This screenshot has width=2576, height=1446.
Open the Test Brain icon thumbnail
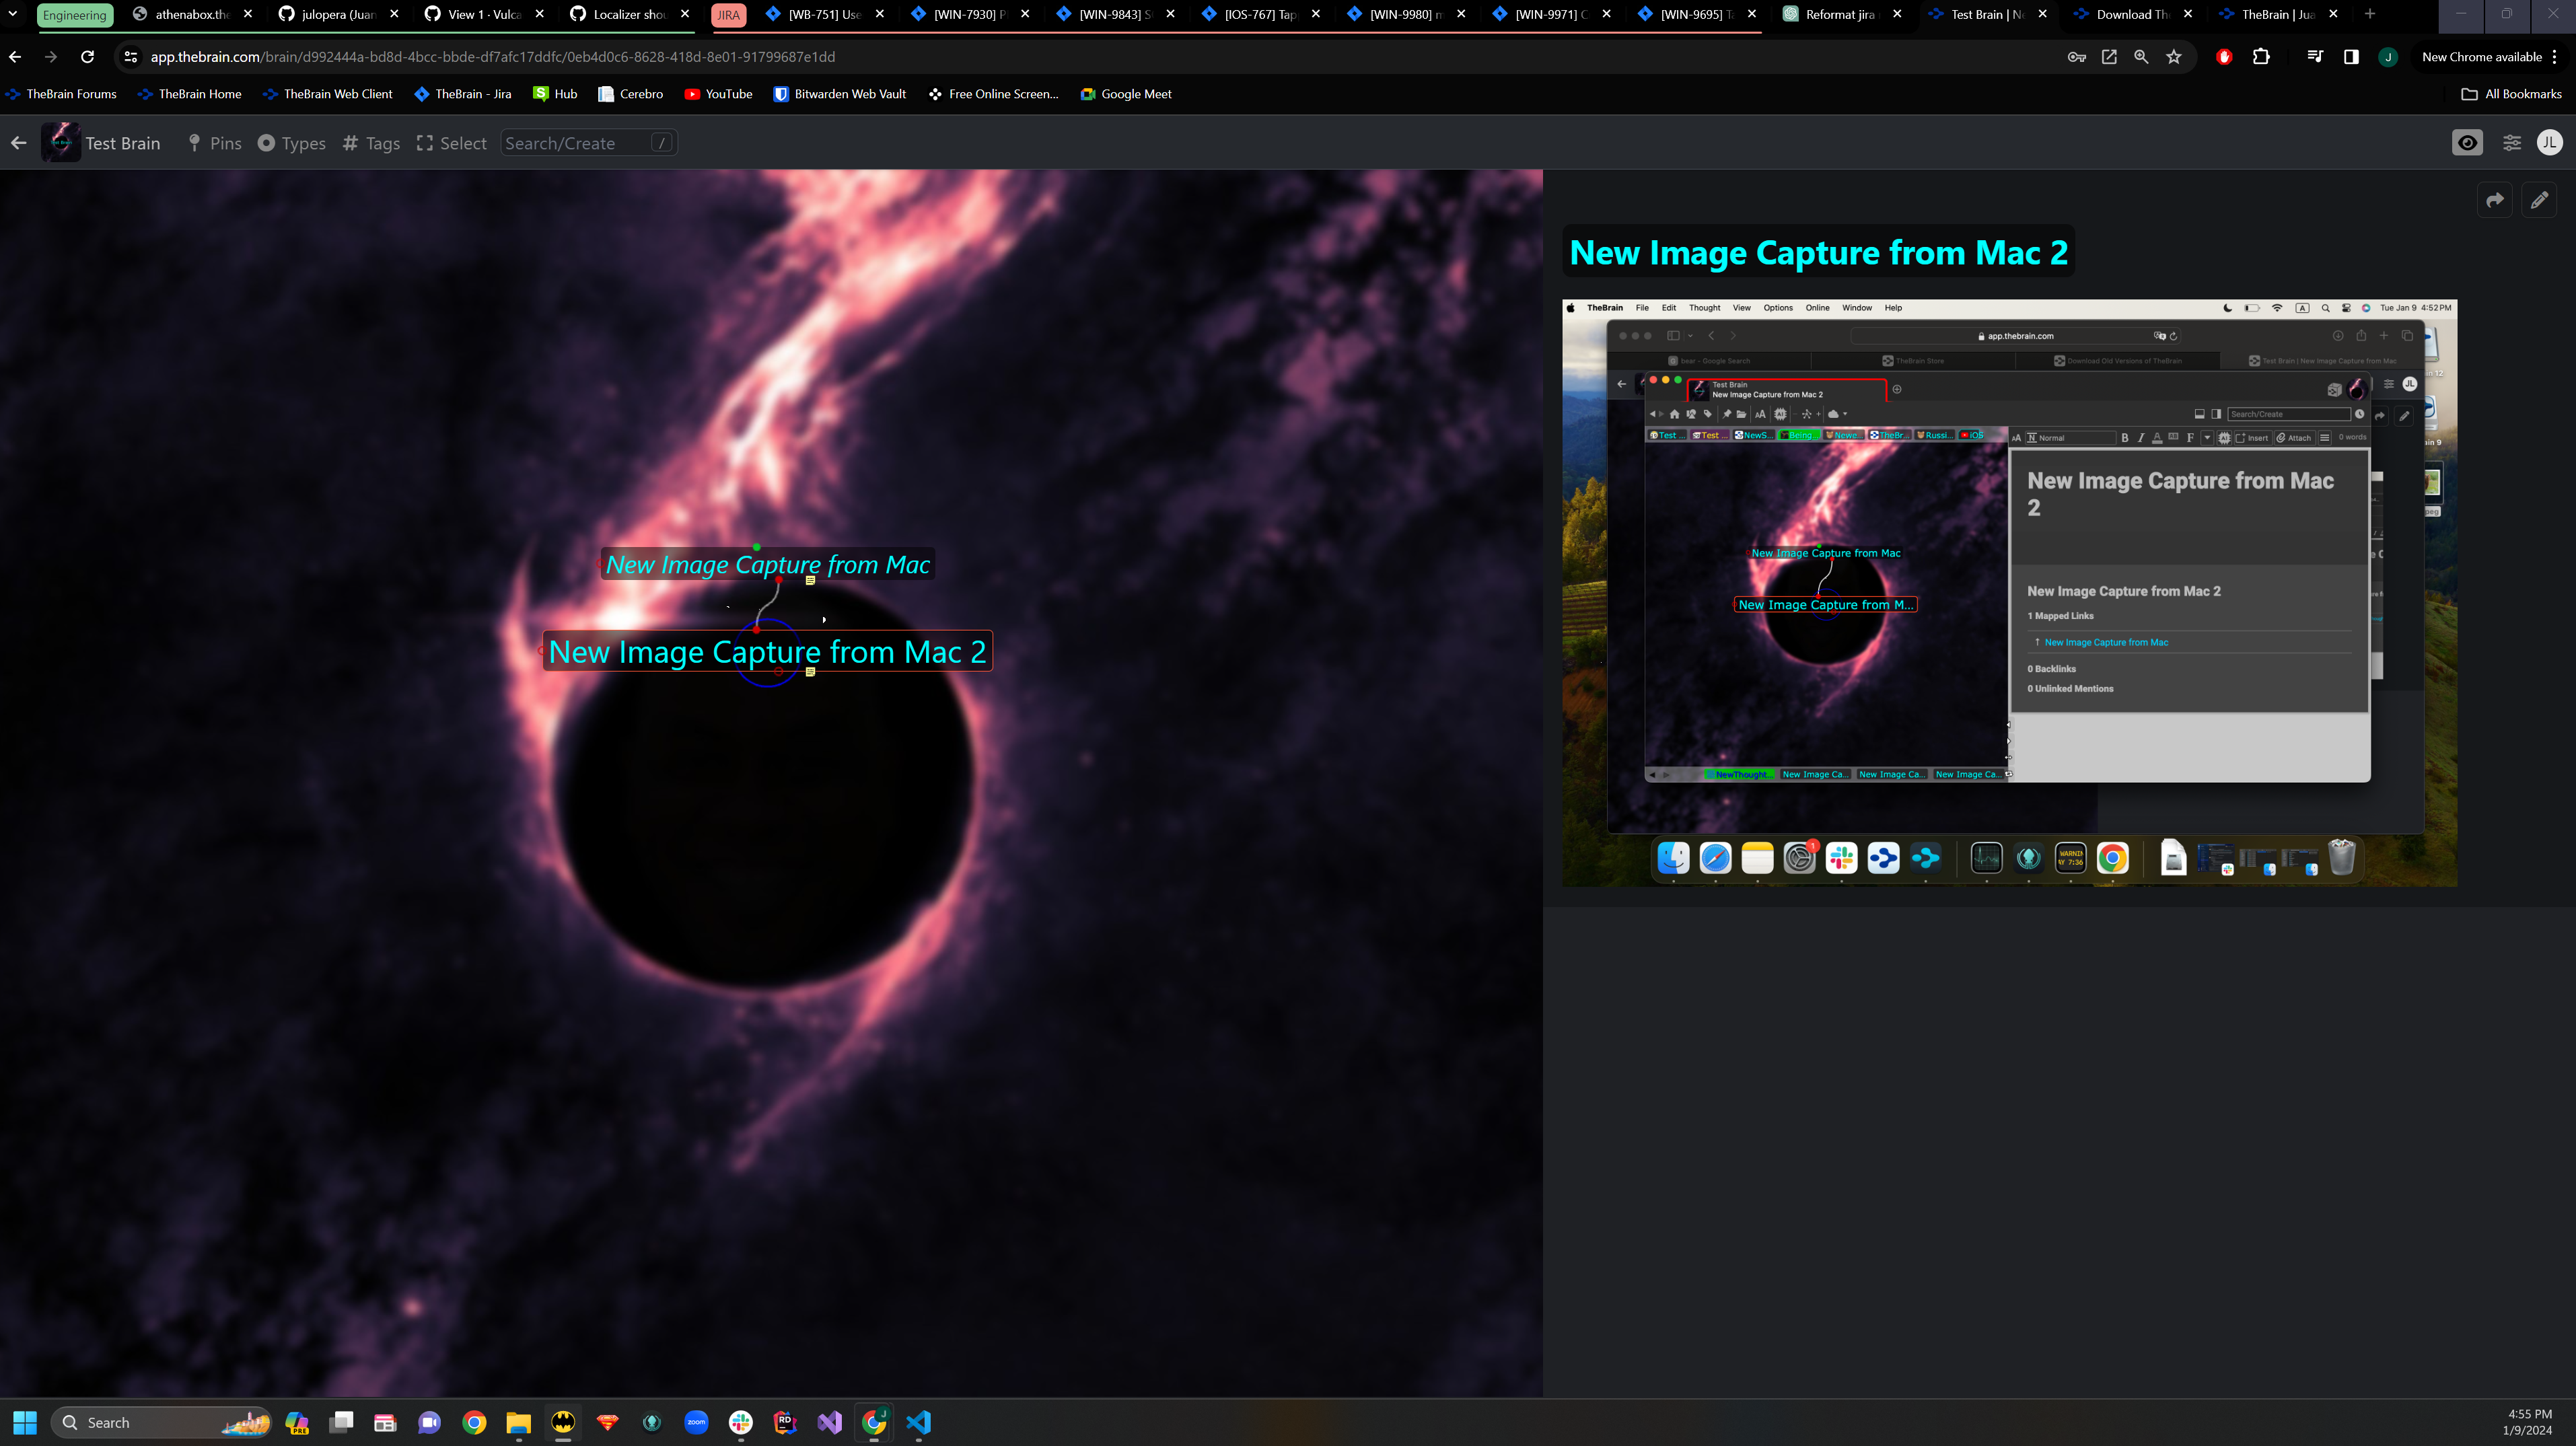[x=60, y=143]
